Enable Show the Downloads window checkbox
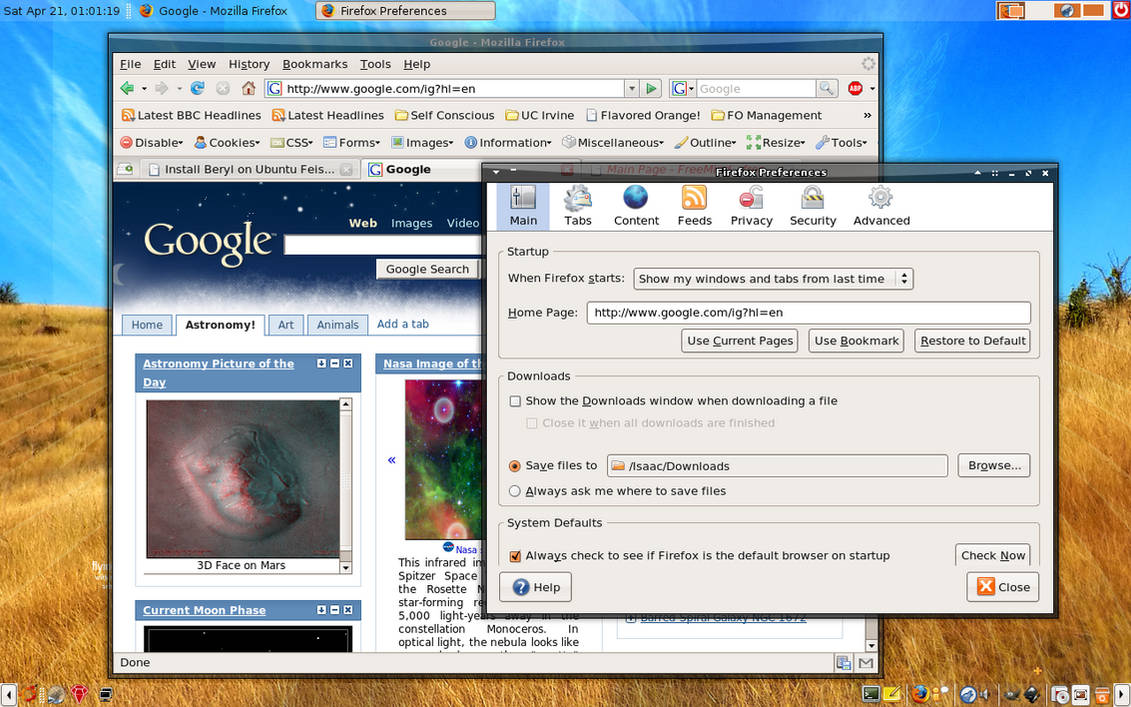1131x707 pixels. 515,401
